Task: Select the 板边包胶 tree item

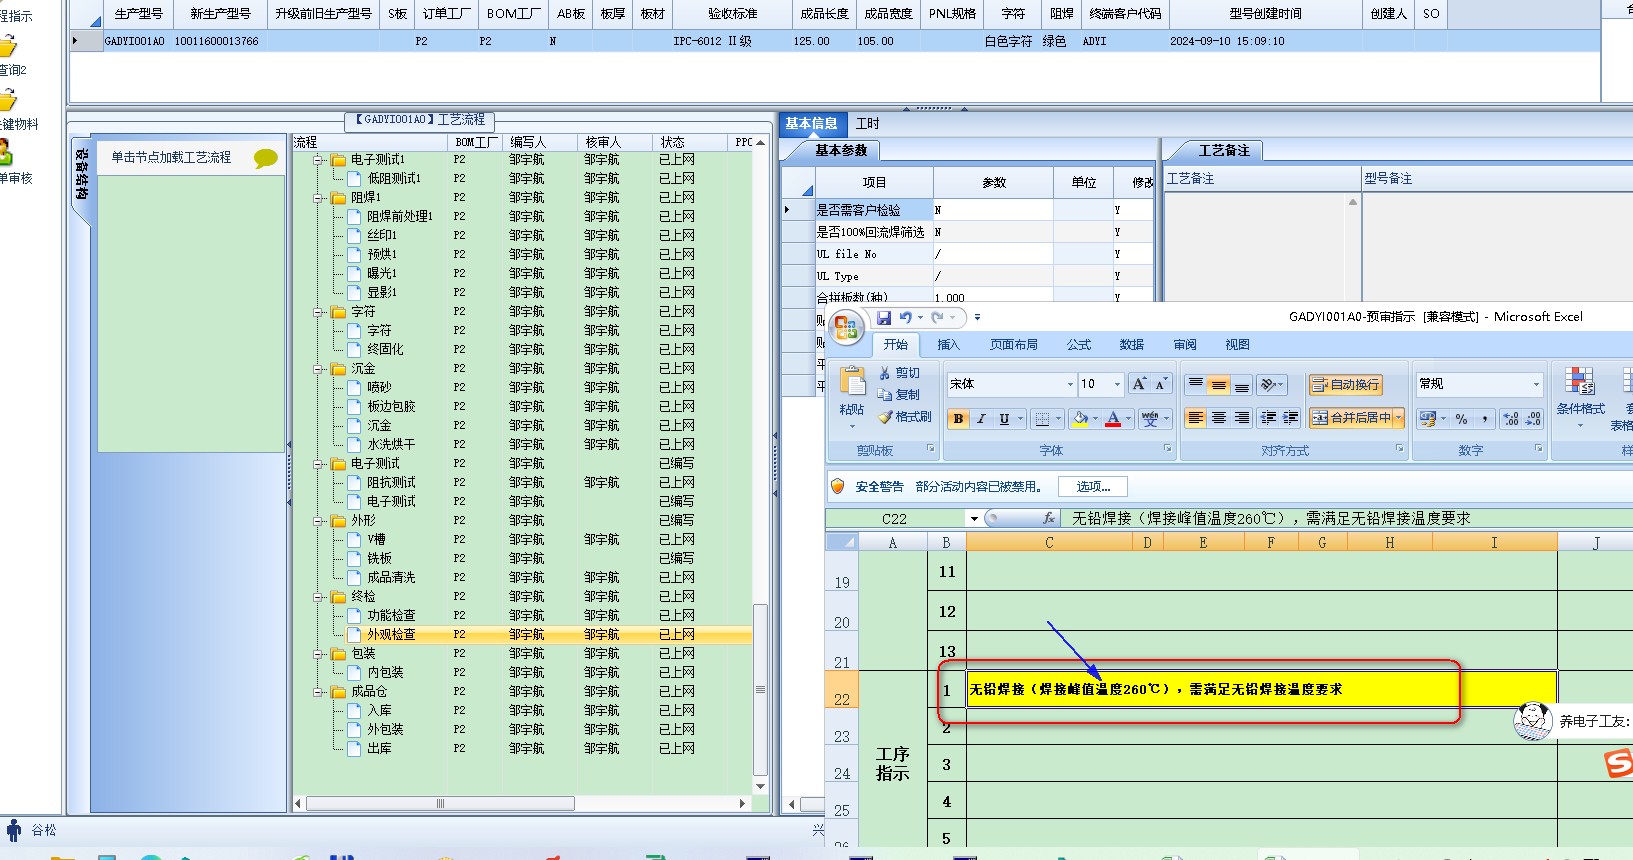Action: coord(391,407)
